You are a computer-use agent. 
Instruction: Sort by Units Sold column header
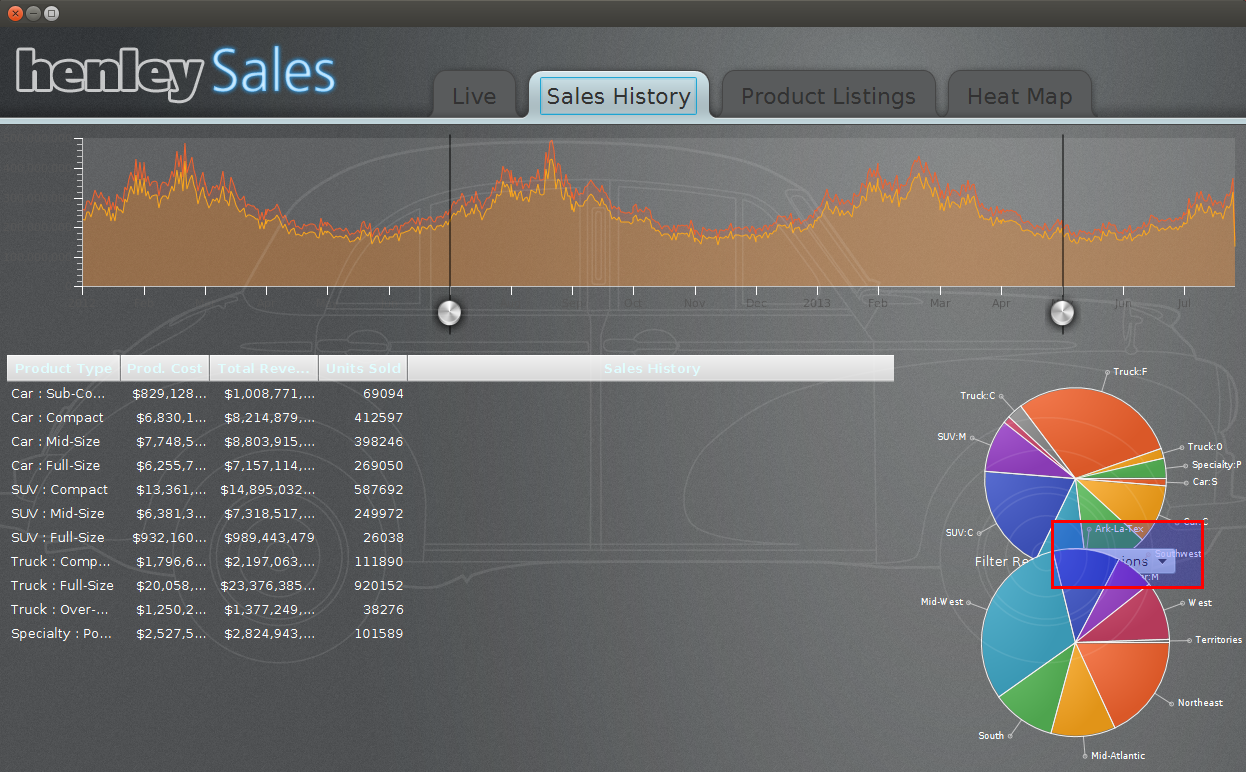point(363,369)
